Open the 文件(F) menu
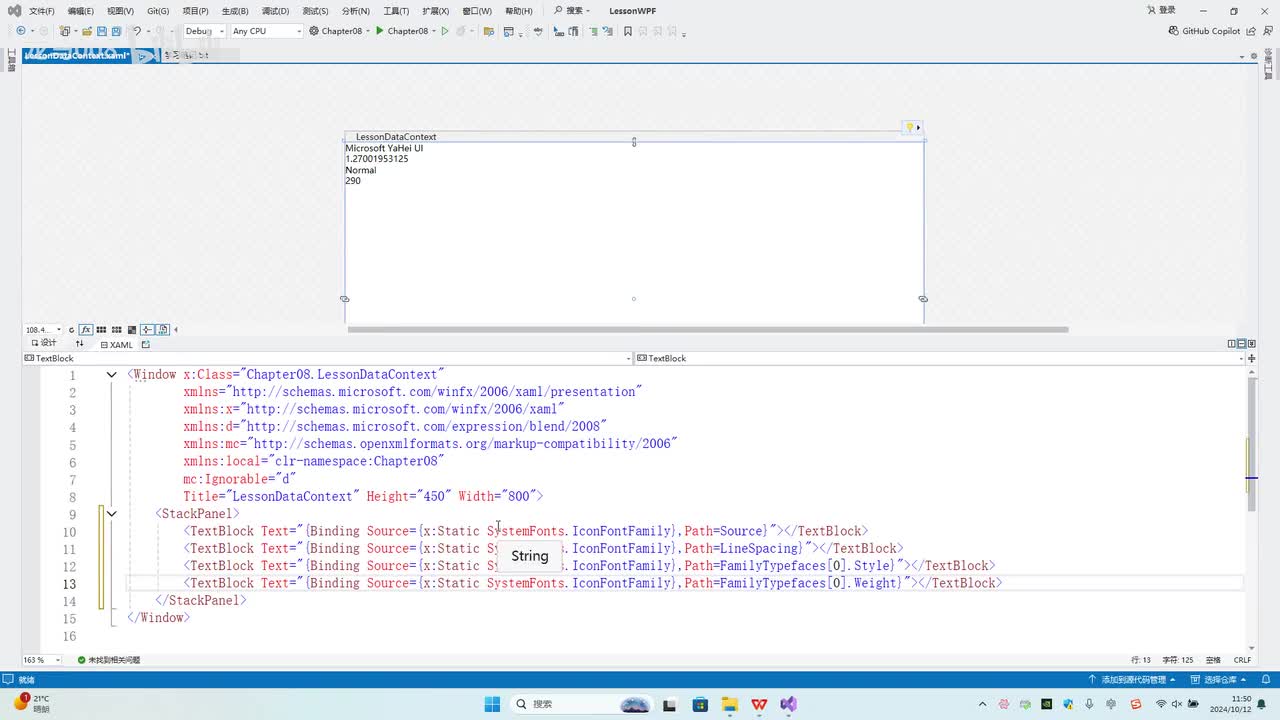The width and height of the screenshot is (1280, 720). pos(42,11)
